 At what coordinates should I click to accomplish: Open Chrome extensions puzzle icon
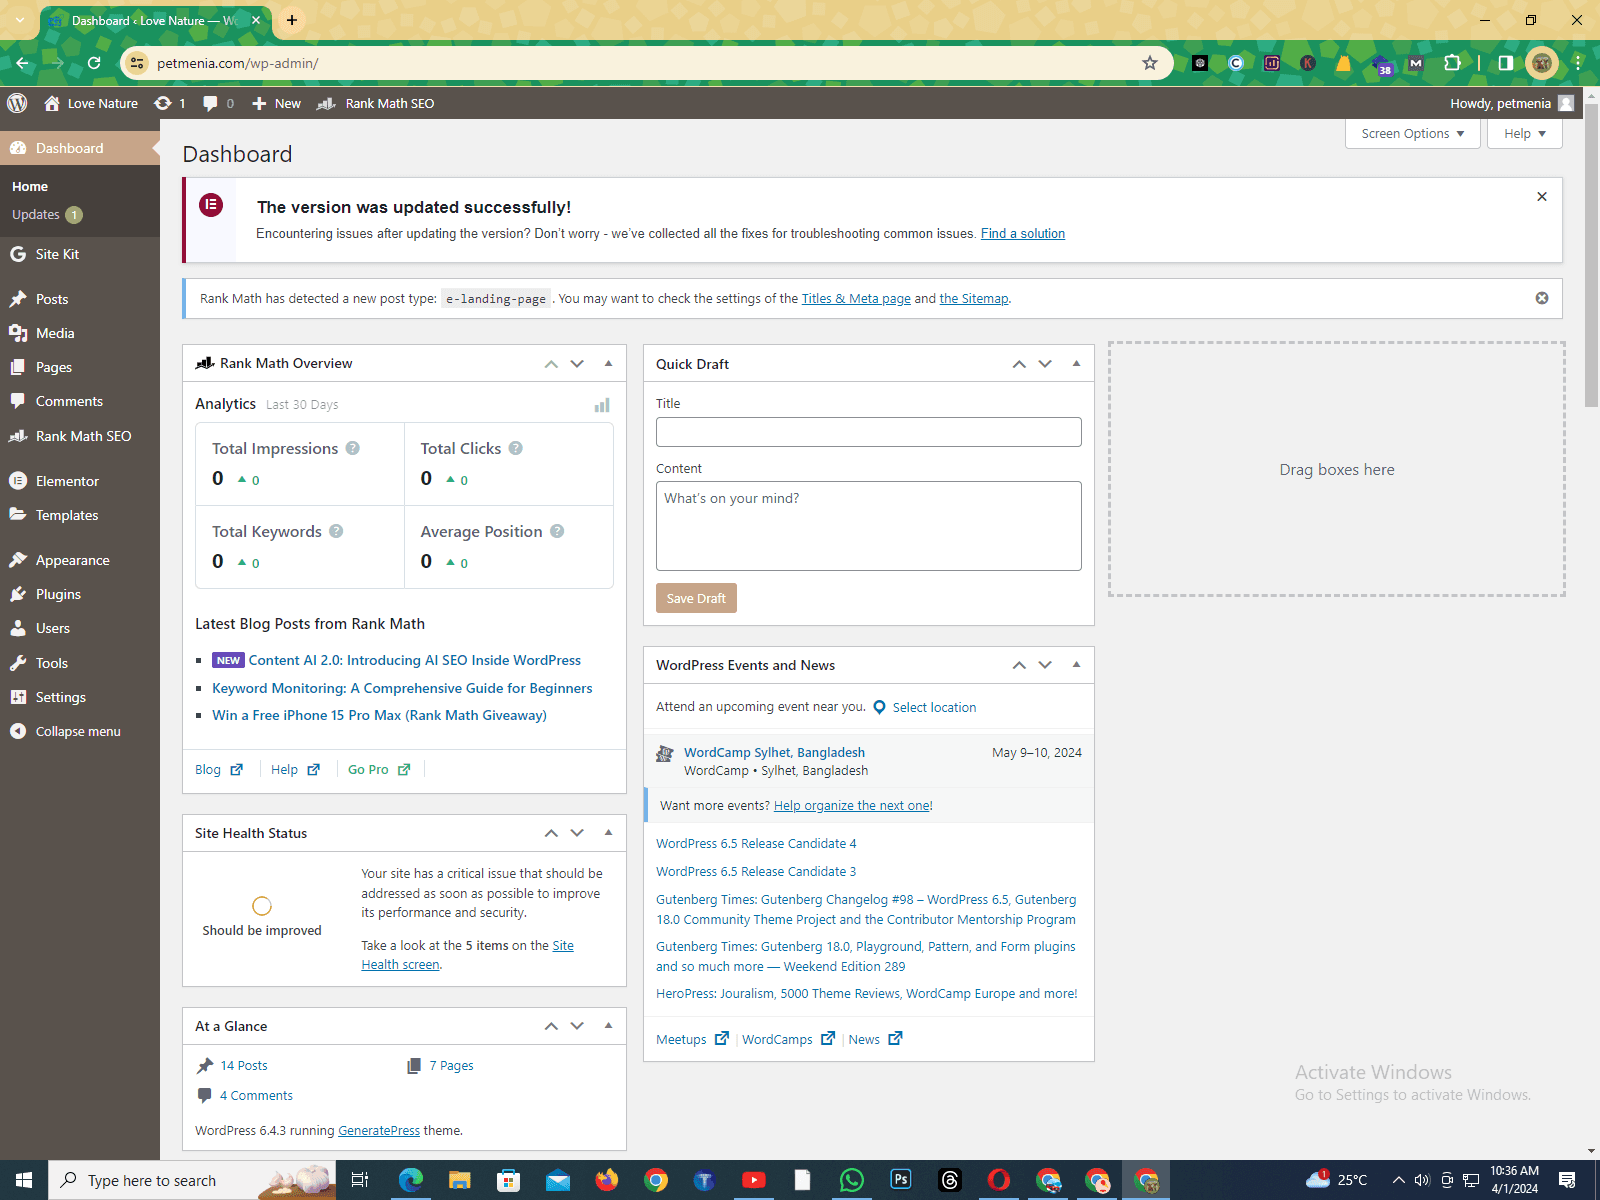[x=1452, y=63]
